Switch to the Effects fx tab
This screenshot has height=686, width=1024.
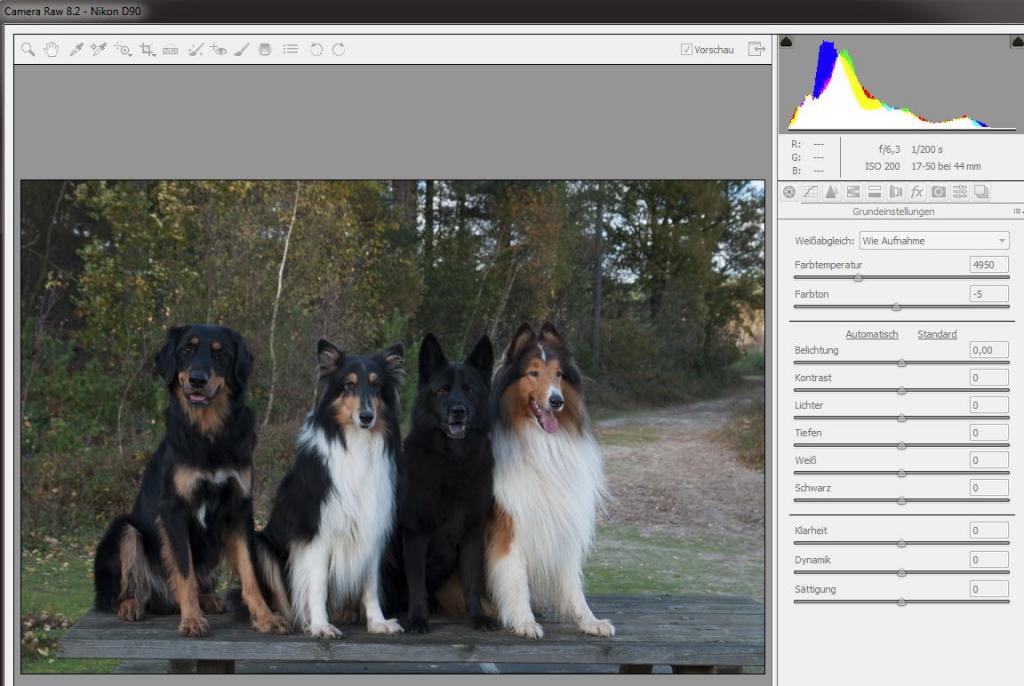(917, 192)
